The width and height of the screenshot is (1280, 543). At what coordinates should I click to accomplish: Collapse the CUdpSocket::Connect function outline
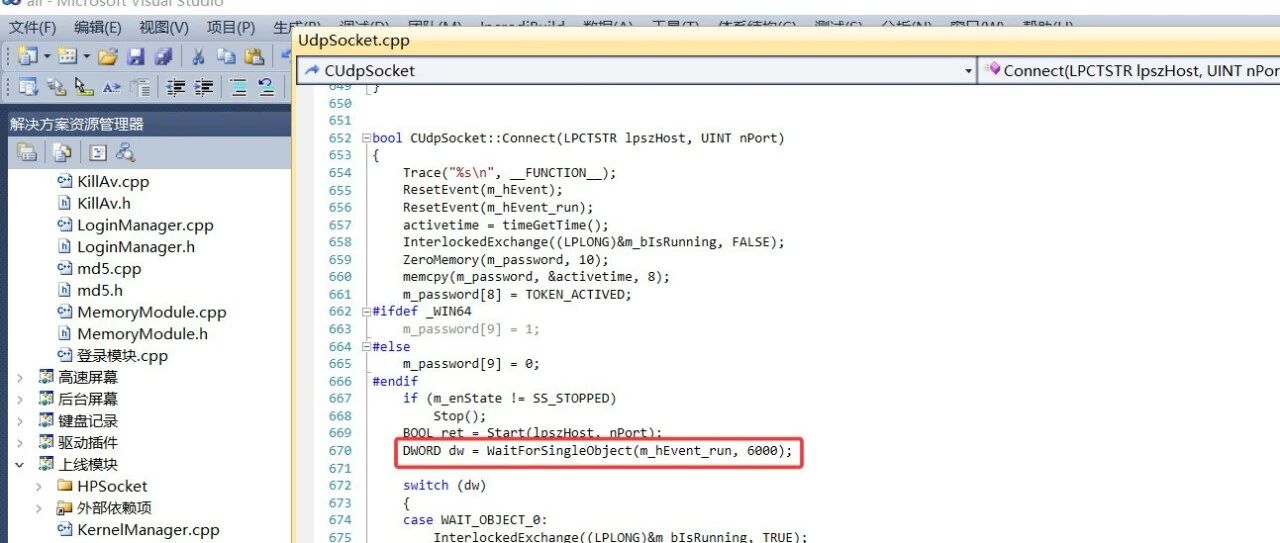tap(366, 138)
